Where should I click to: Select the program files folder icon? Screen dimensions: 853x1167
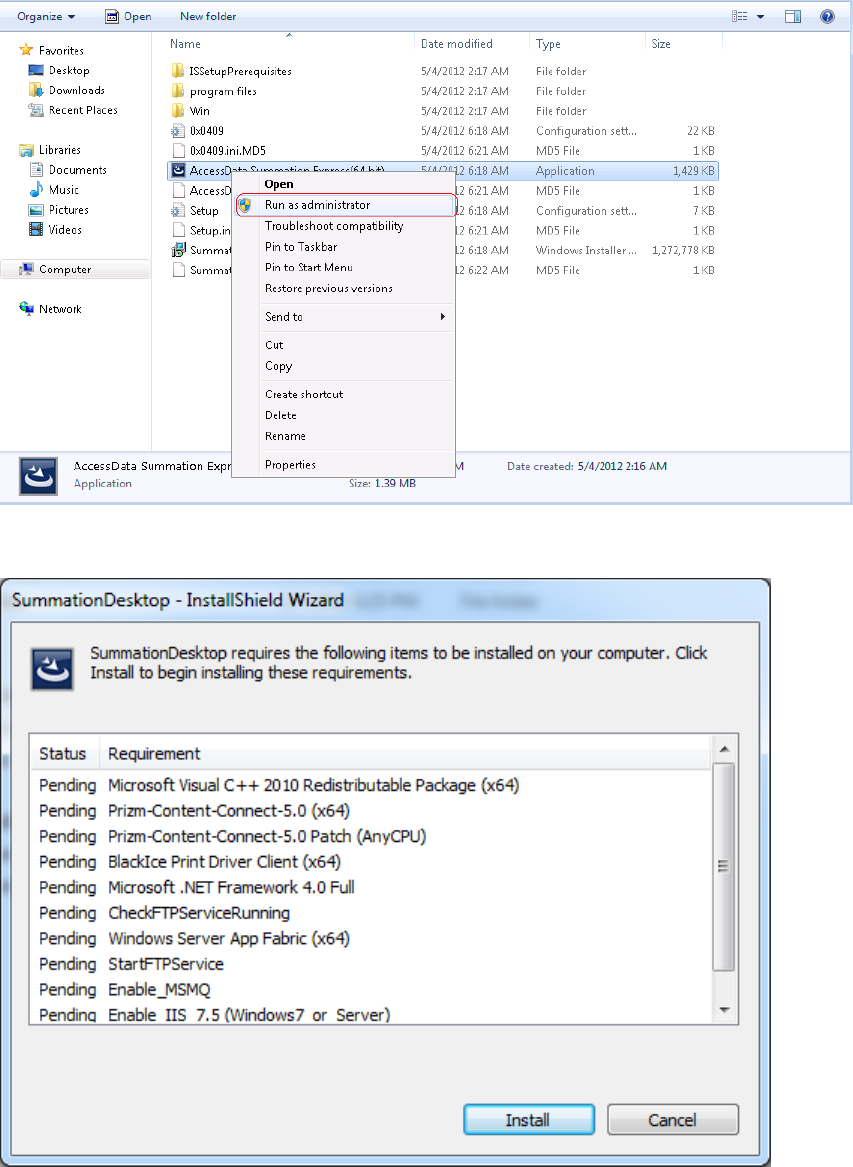point(177,91)
